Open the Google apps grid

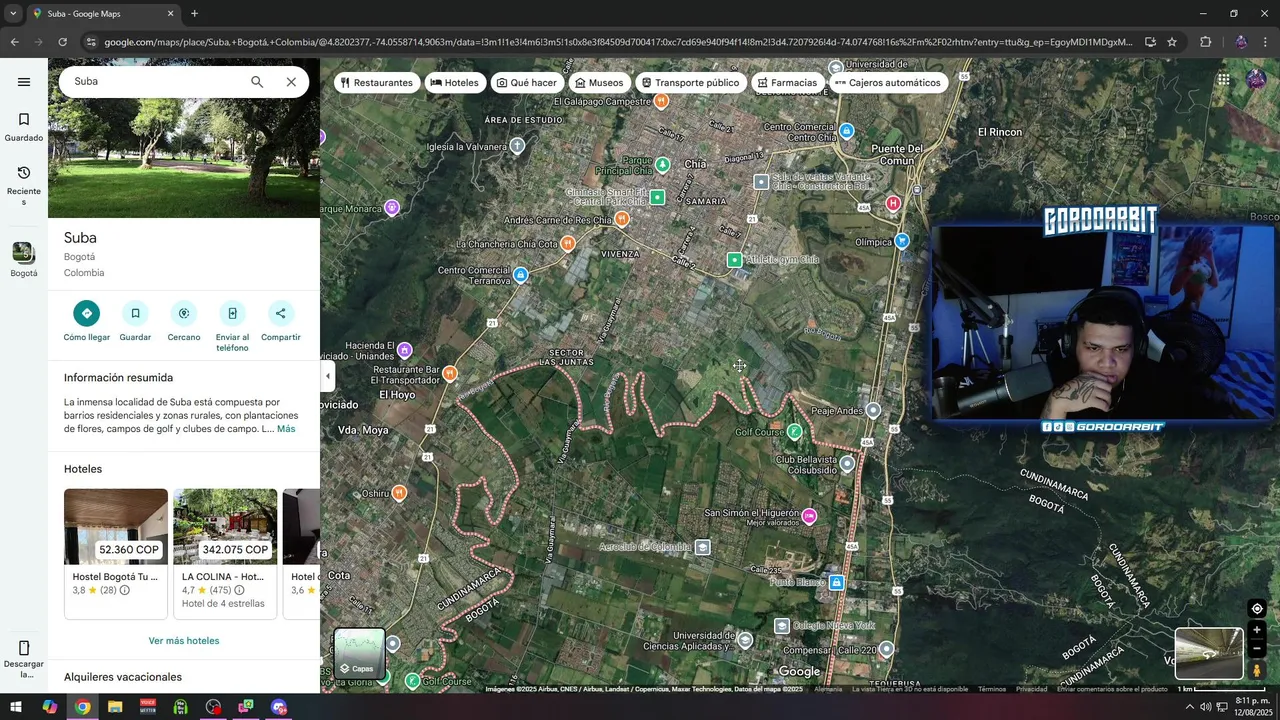pyautogui.click(x=1223, y=80)
